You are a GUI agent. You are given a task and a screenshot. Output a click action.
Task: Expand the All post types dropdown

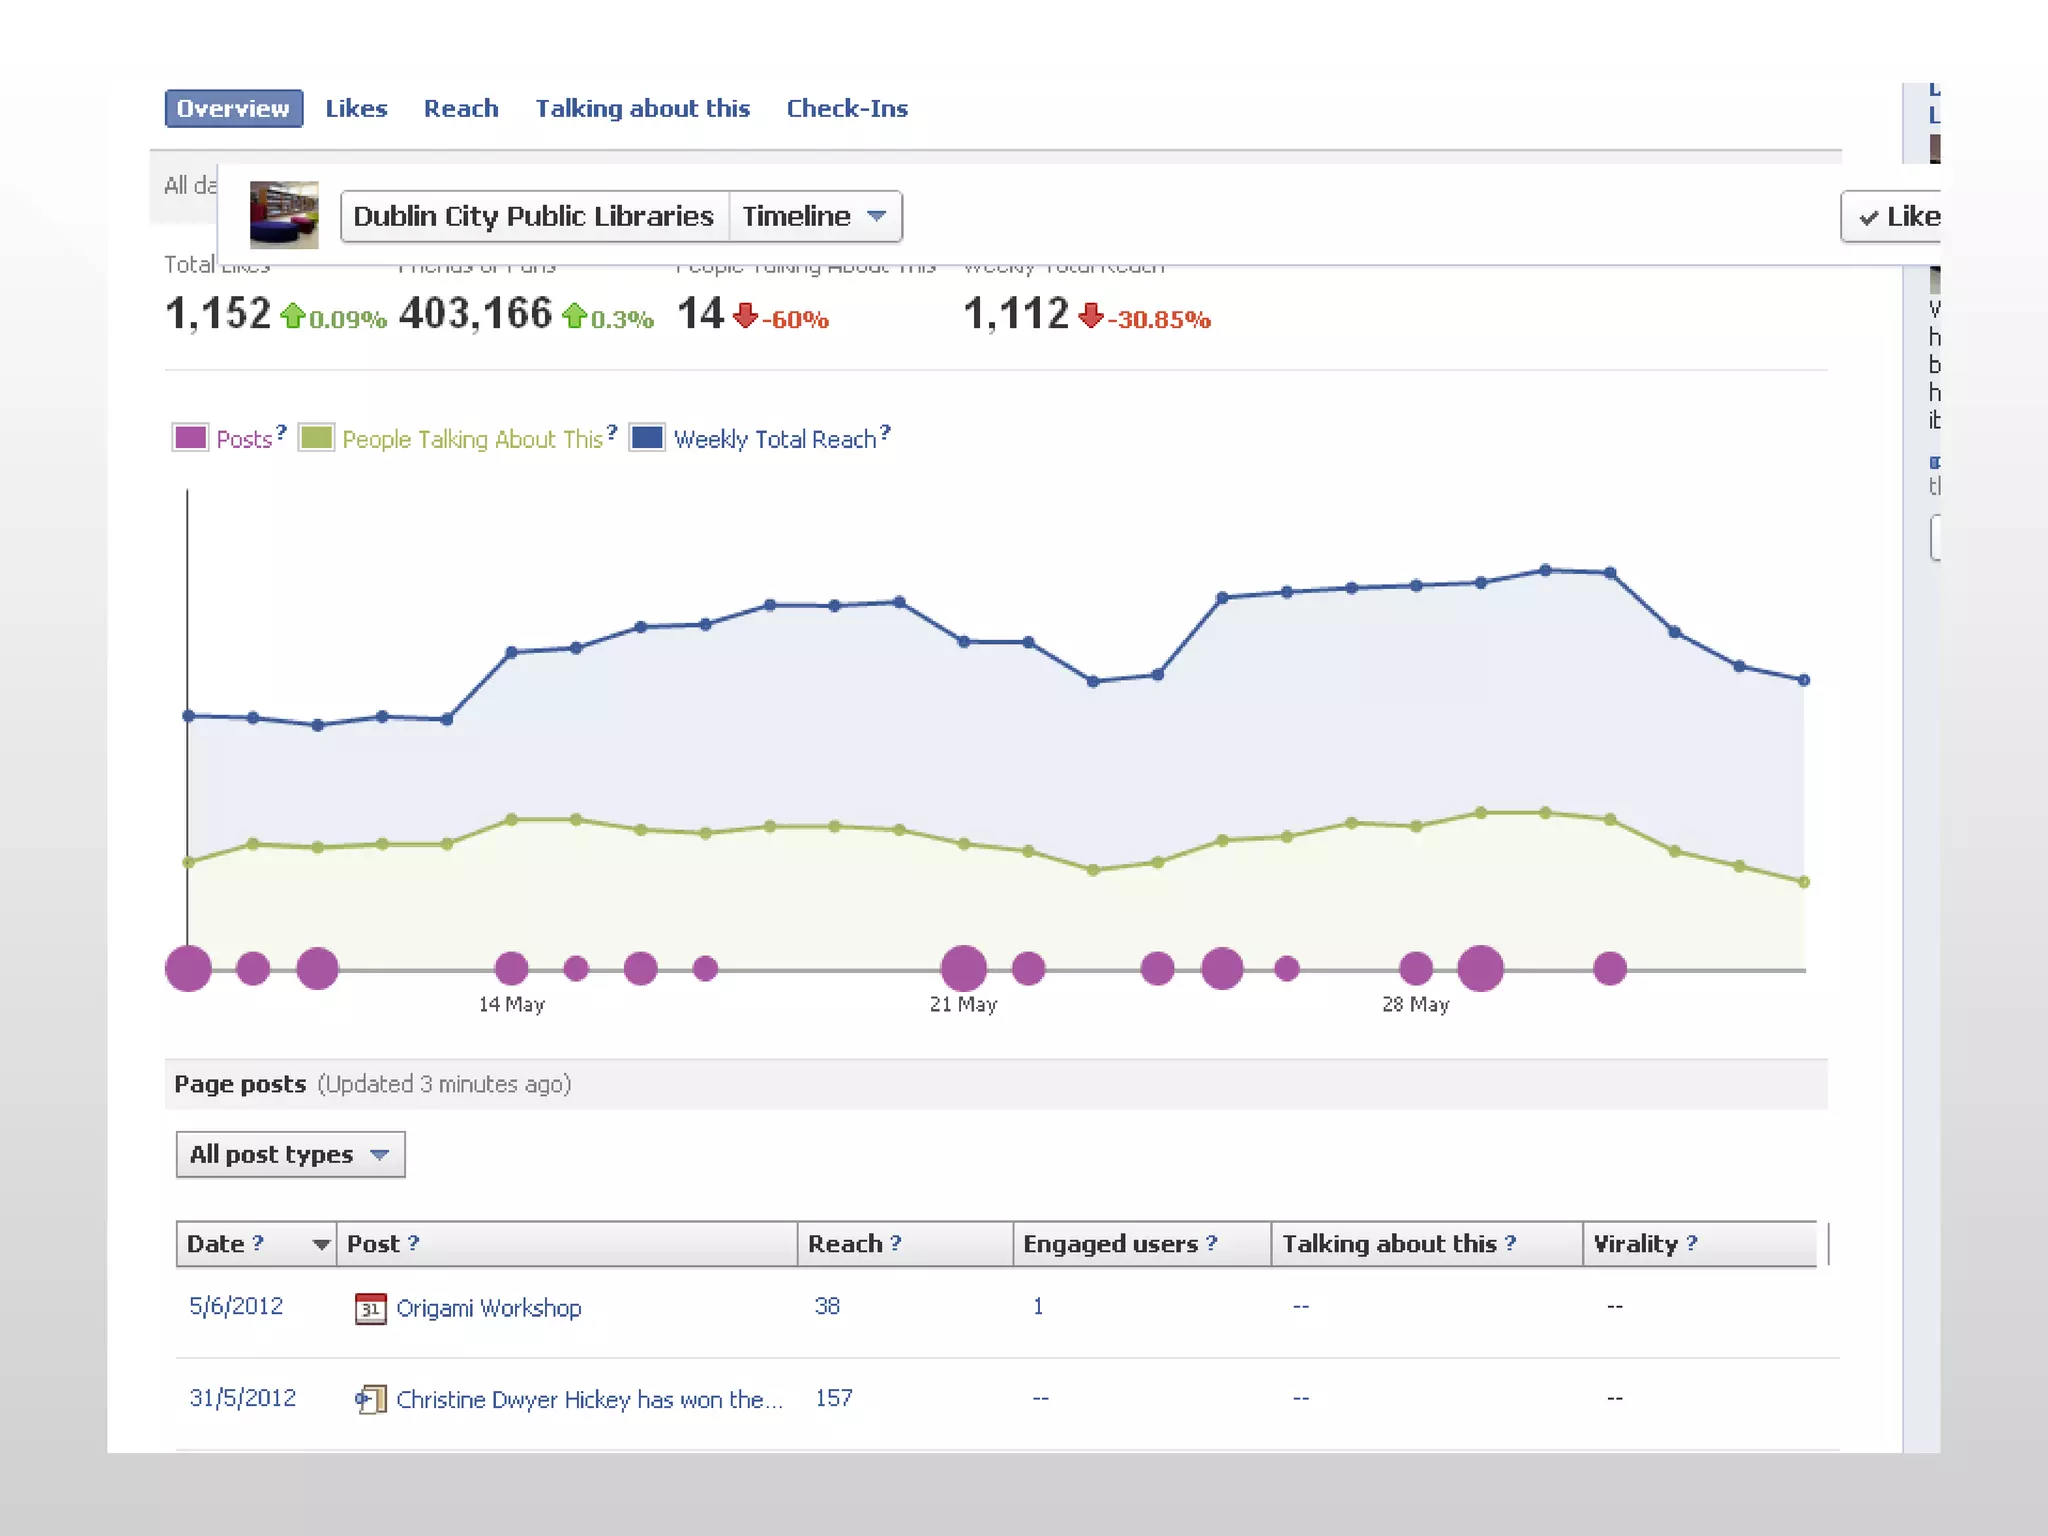tap(290, 1155)
